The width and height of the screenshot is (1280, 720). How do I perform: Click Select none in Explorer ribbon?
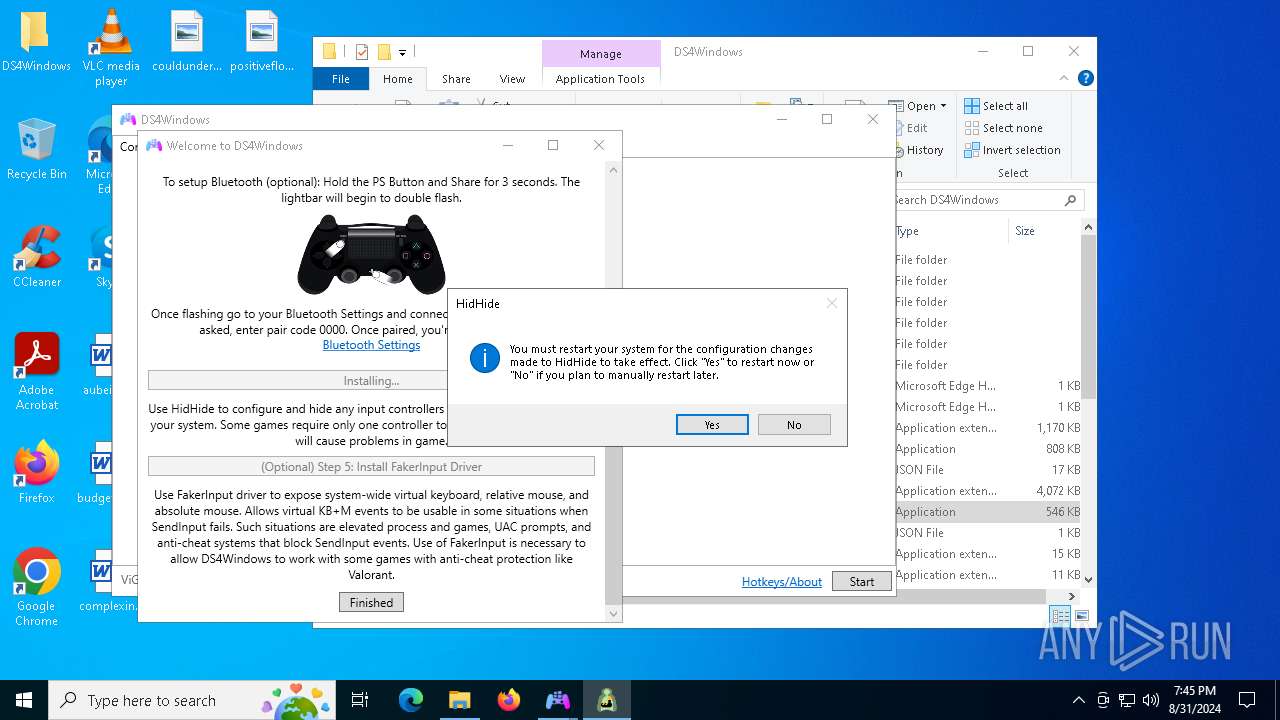(1003, 128)
